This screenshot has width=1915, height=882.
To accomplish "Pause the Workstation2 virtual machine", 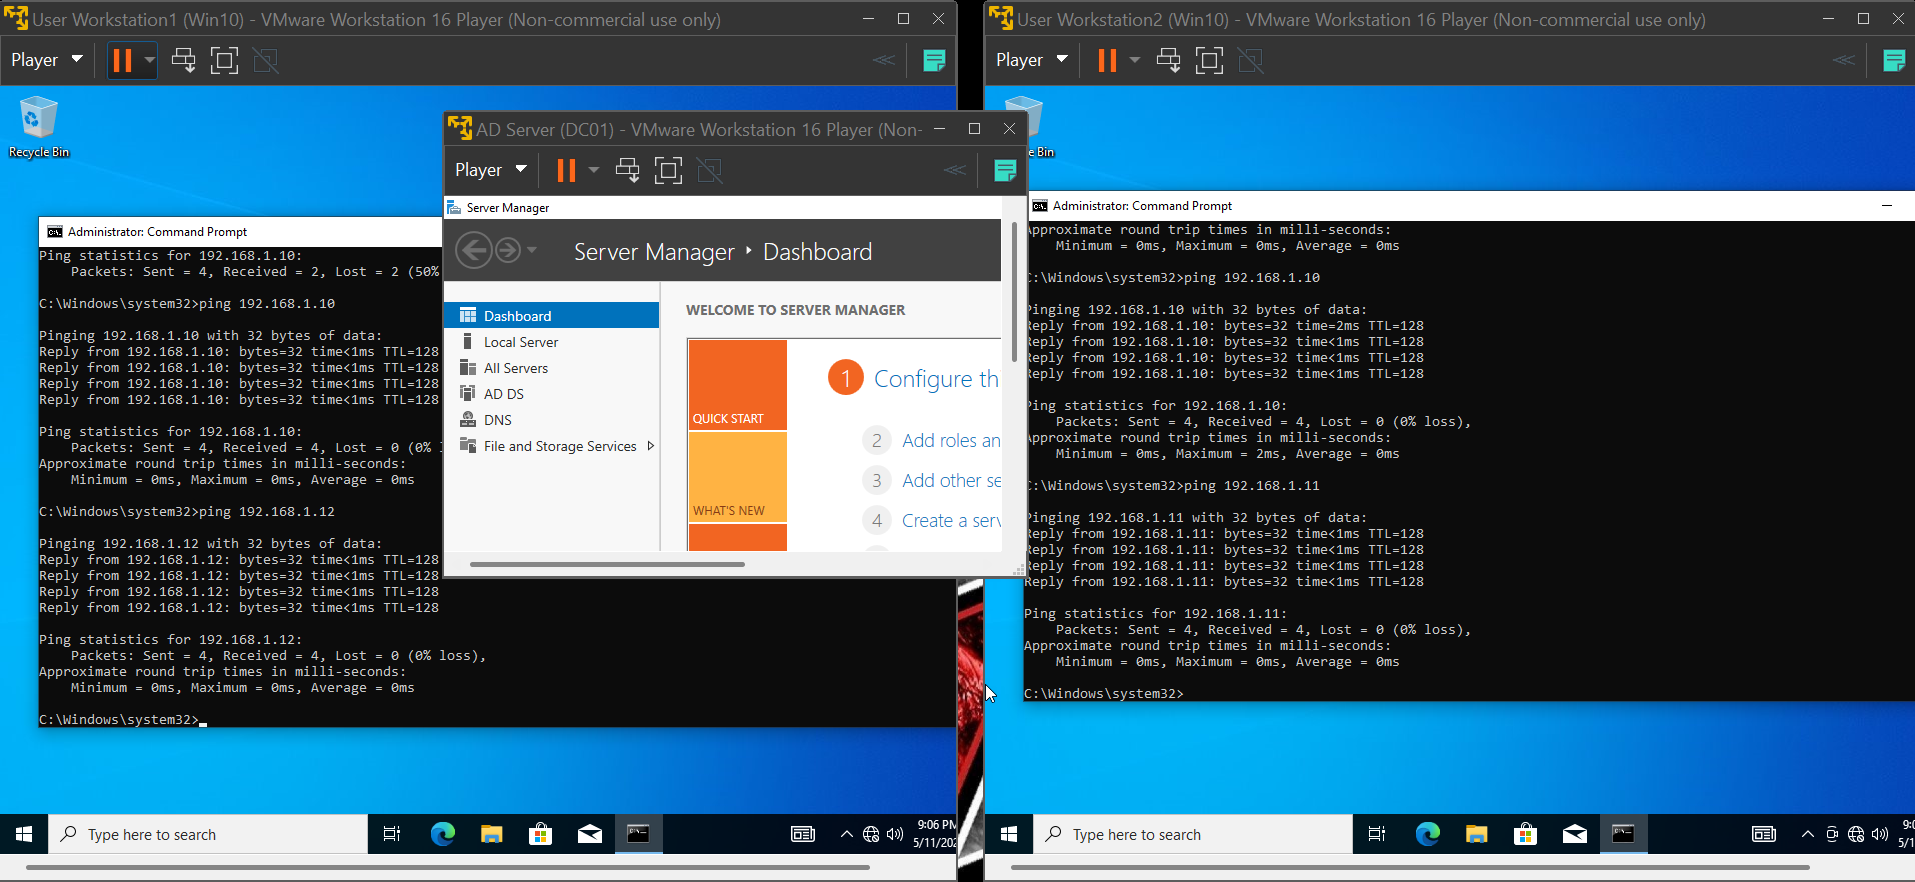I will point(1107,60).
